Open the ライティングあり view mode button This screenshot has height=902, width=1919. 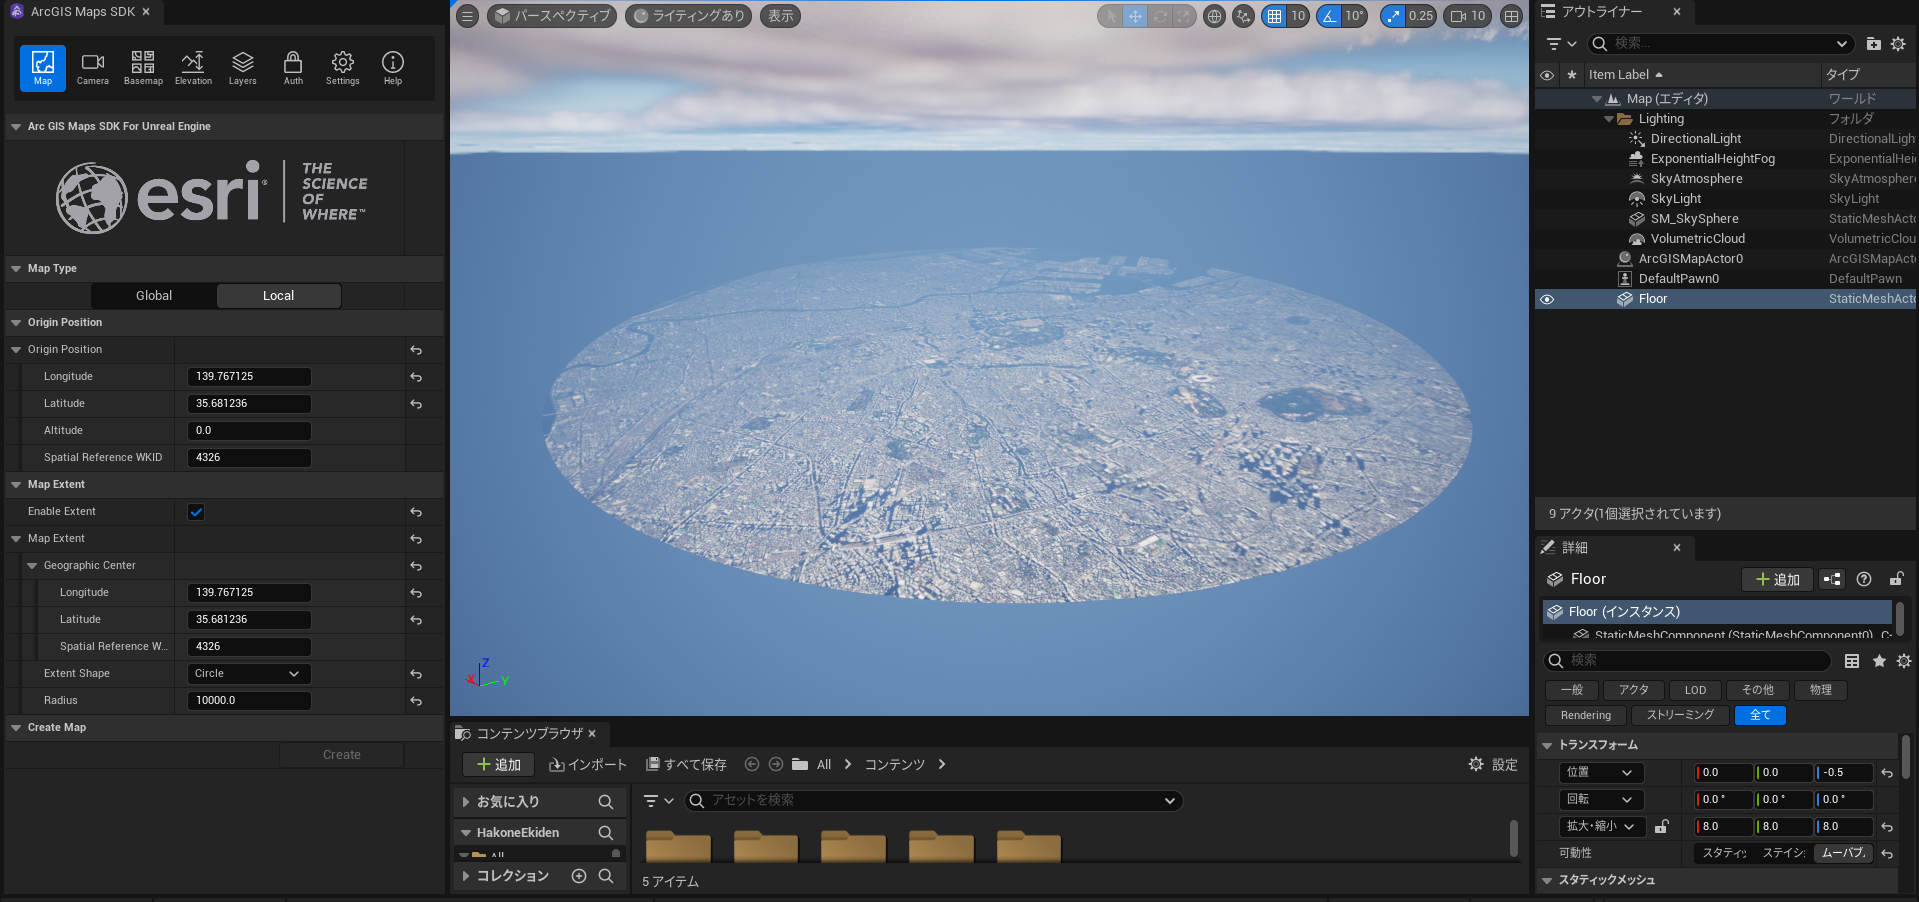point(688,16)
